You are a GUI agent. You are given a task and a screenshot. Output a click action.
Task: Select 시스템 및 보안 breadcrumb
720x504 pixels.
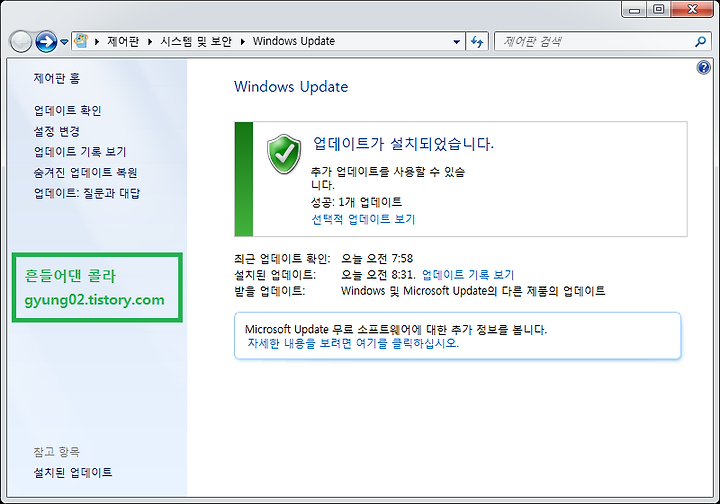(x=196, y=41)
